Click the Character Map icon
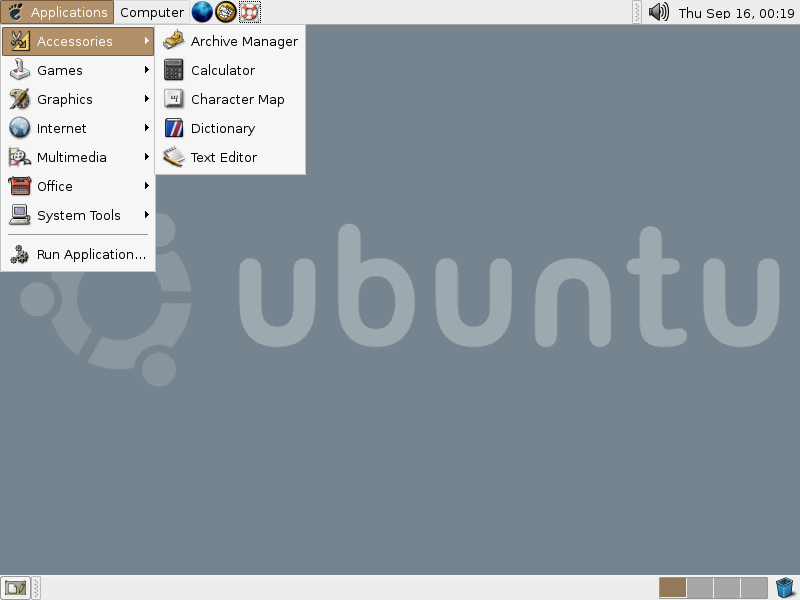 click(174, 99)
